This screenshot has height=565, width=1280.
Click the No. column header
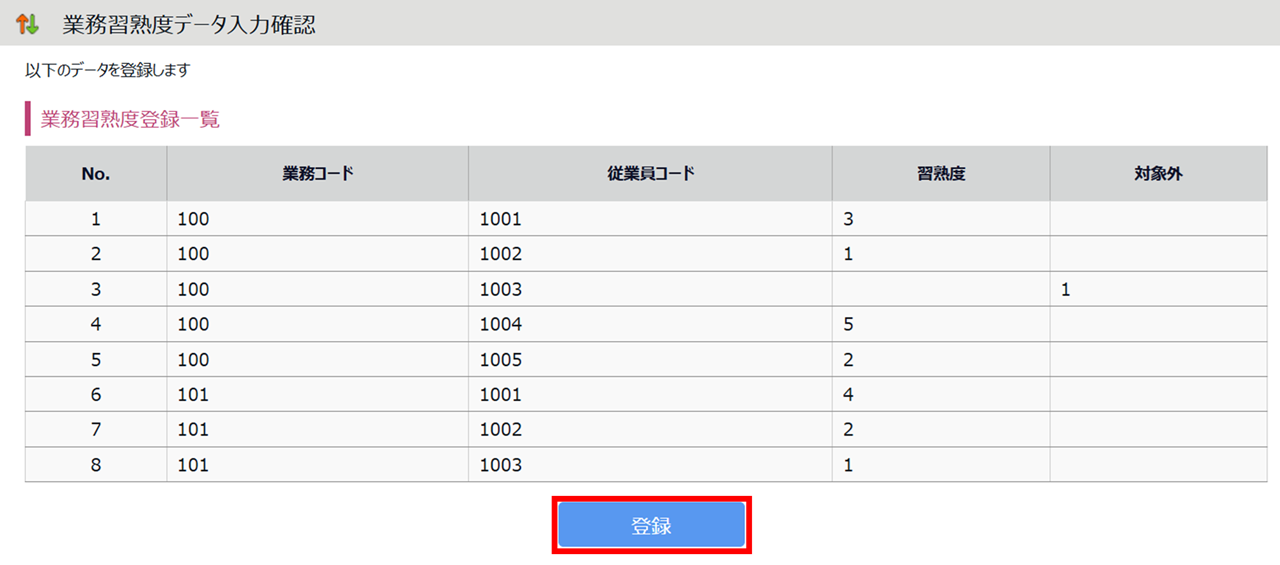pos(96,174)
